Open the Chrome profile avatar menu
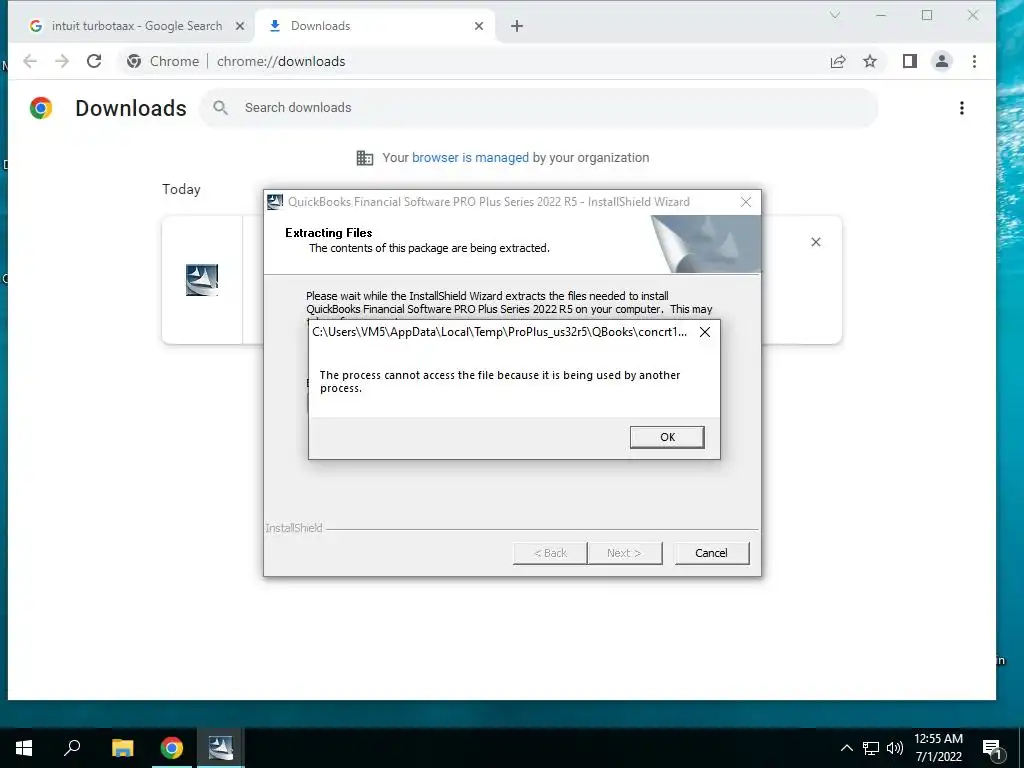 [942, 61]
